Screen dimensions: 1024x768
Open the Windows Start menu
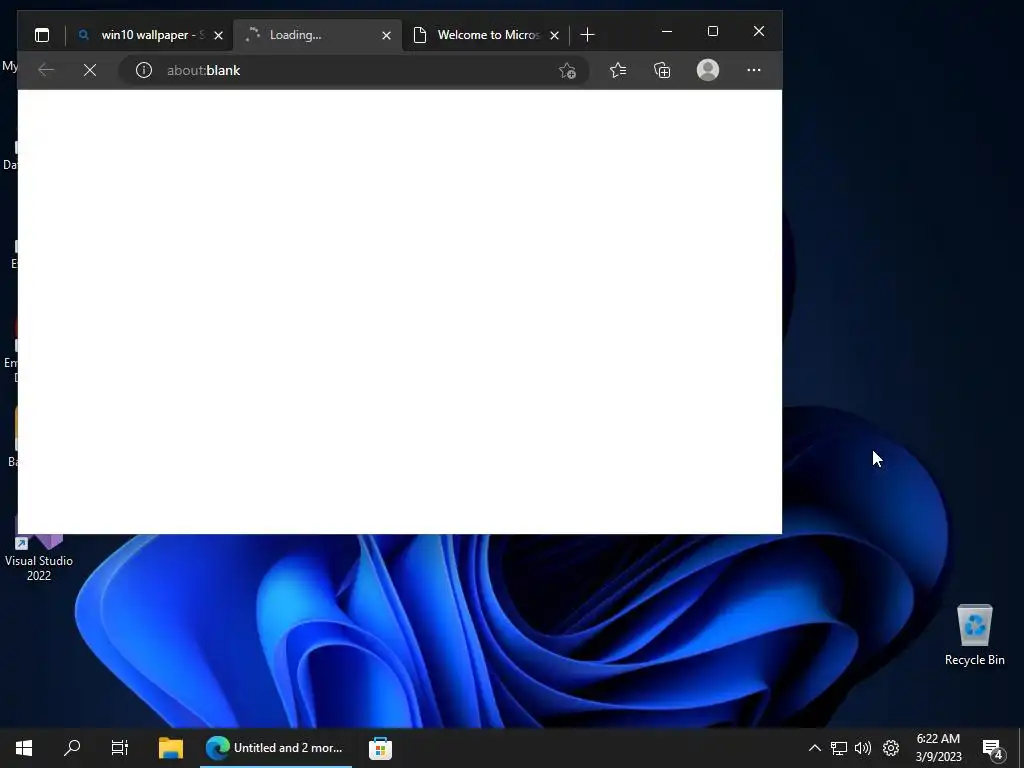point(24,748)
